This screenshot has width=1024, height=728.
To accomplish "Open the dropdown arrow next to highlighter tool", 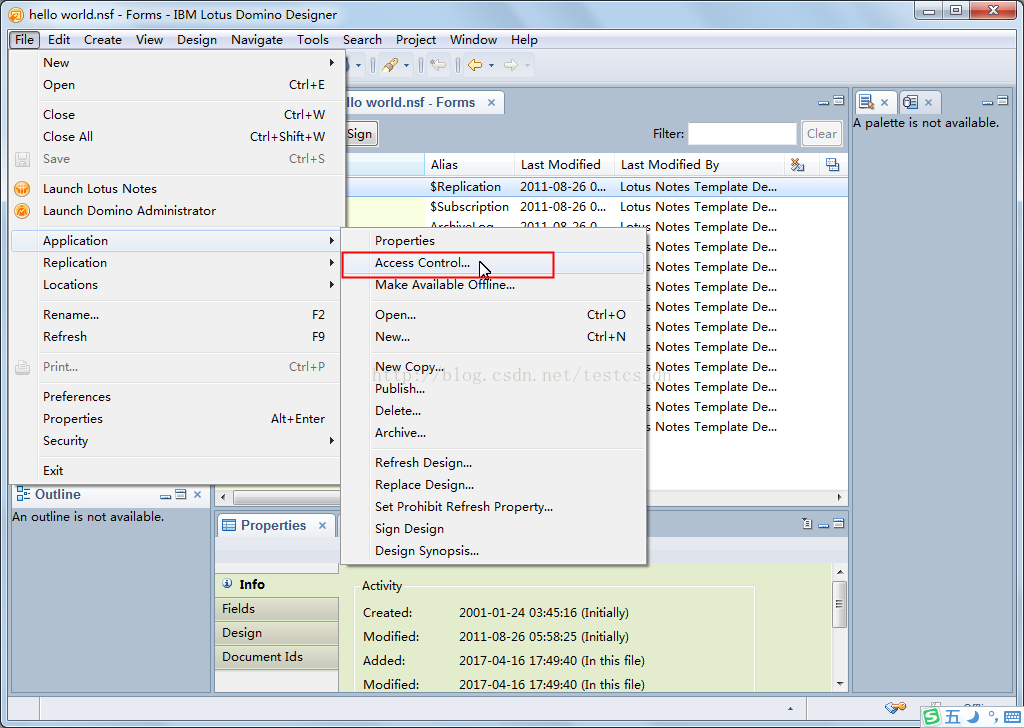I will pos(406,65).
